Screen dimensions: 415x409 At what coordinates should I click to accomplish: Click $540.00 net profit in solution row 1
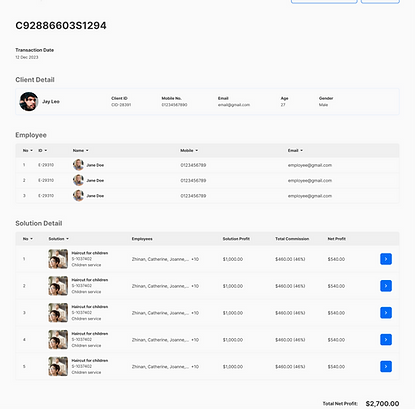[336, 259]
